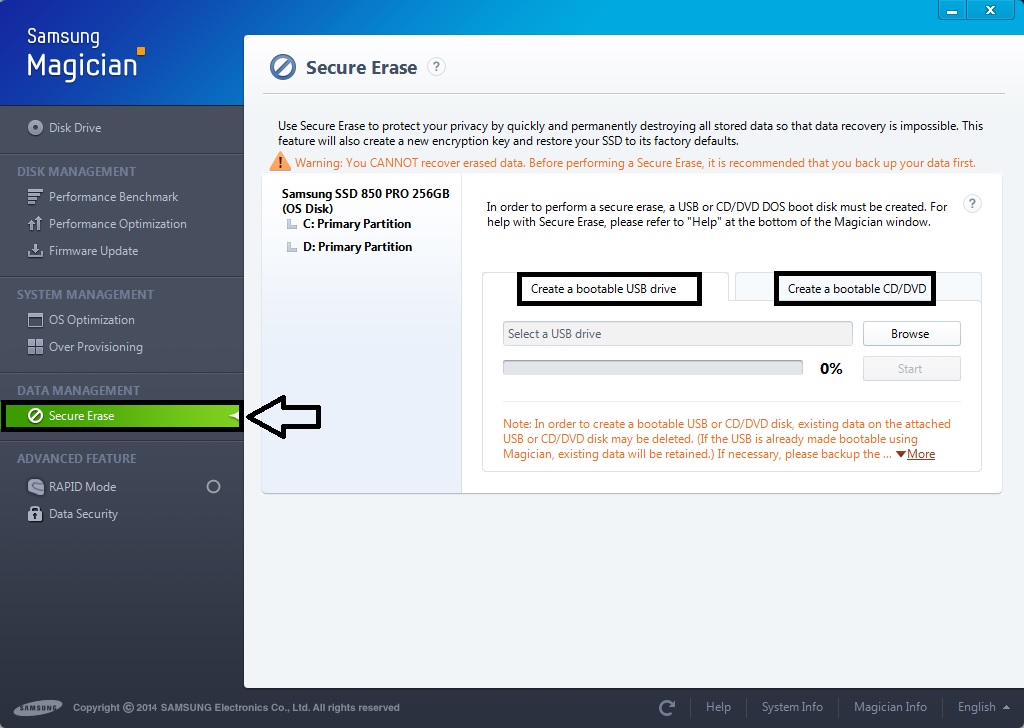Select the Performance Benchmark tool
Image resolution: width=1024 pixels, height=728 pixels.
113,196
